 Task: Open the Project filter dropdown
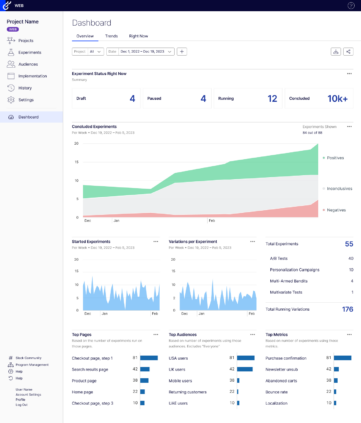point(88,52)
